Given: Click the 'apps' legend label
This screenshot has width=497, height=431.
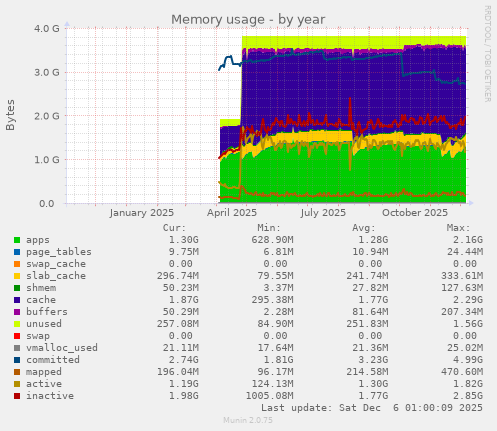Looking at the screenshot, I should pyautogui.click(x=38, y=240).
